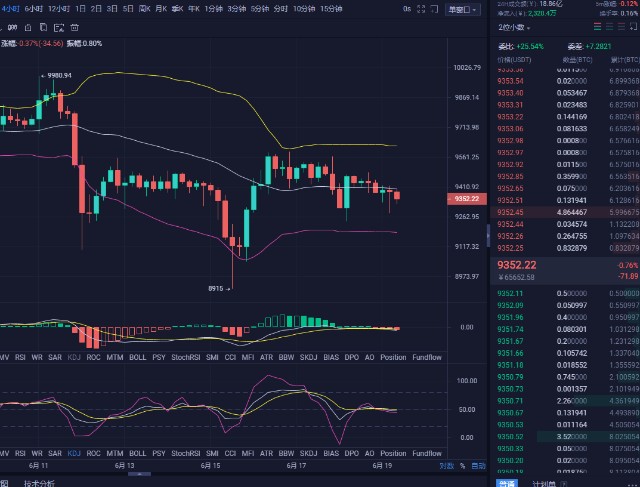Switch to the 周K timeframe
The width and height of the screenshot is (640, 487).
[x=144, y=9]
